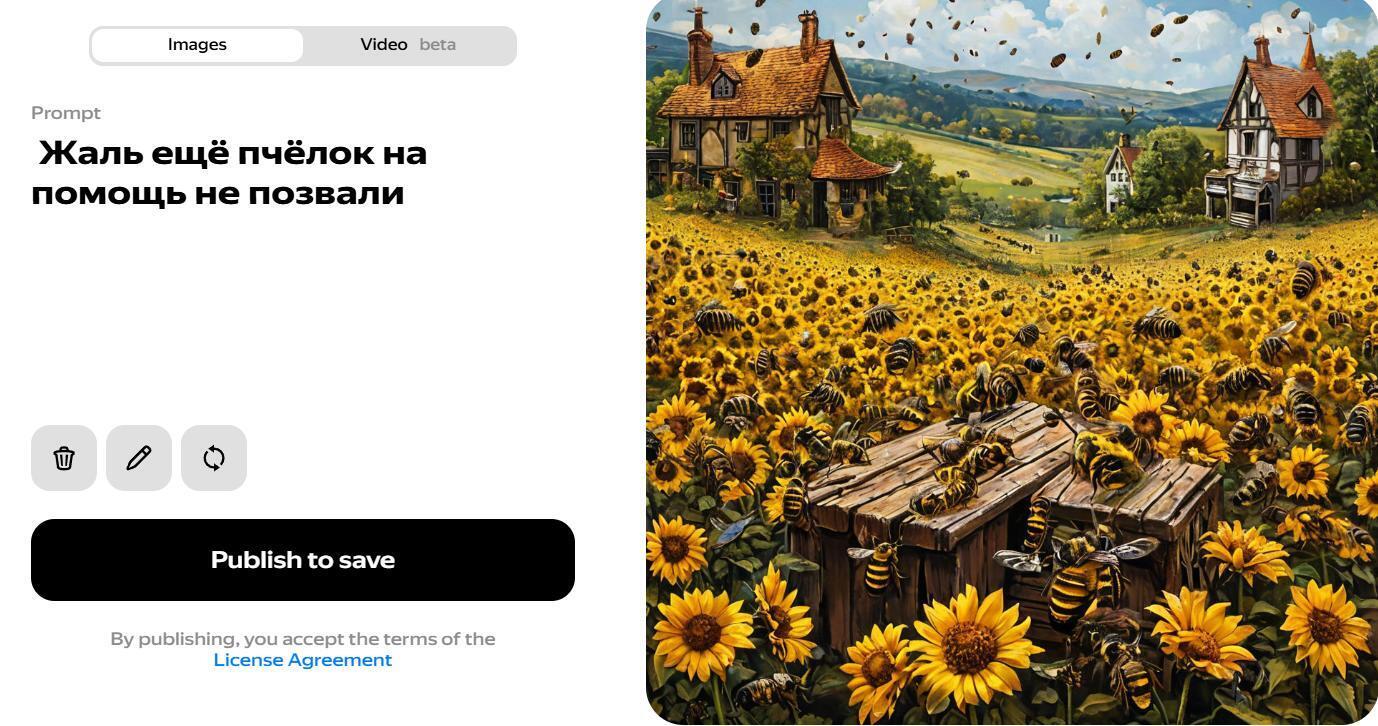
Task: Click the word "Video" in the toggle
Action: coord(384,45)
